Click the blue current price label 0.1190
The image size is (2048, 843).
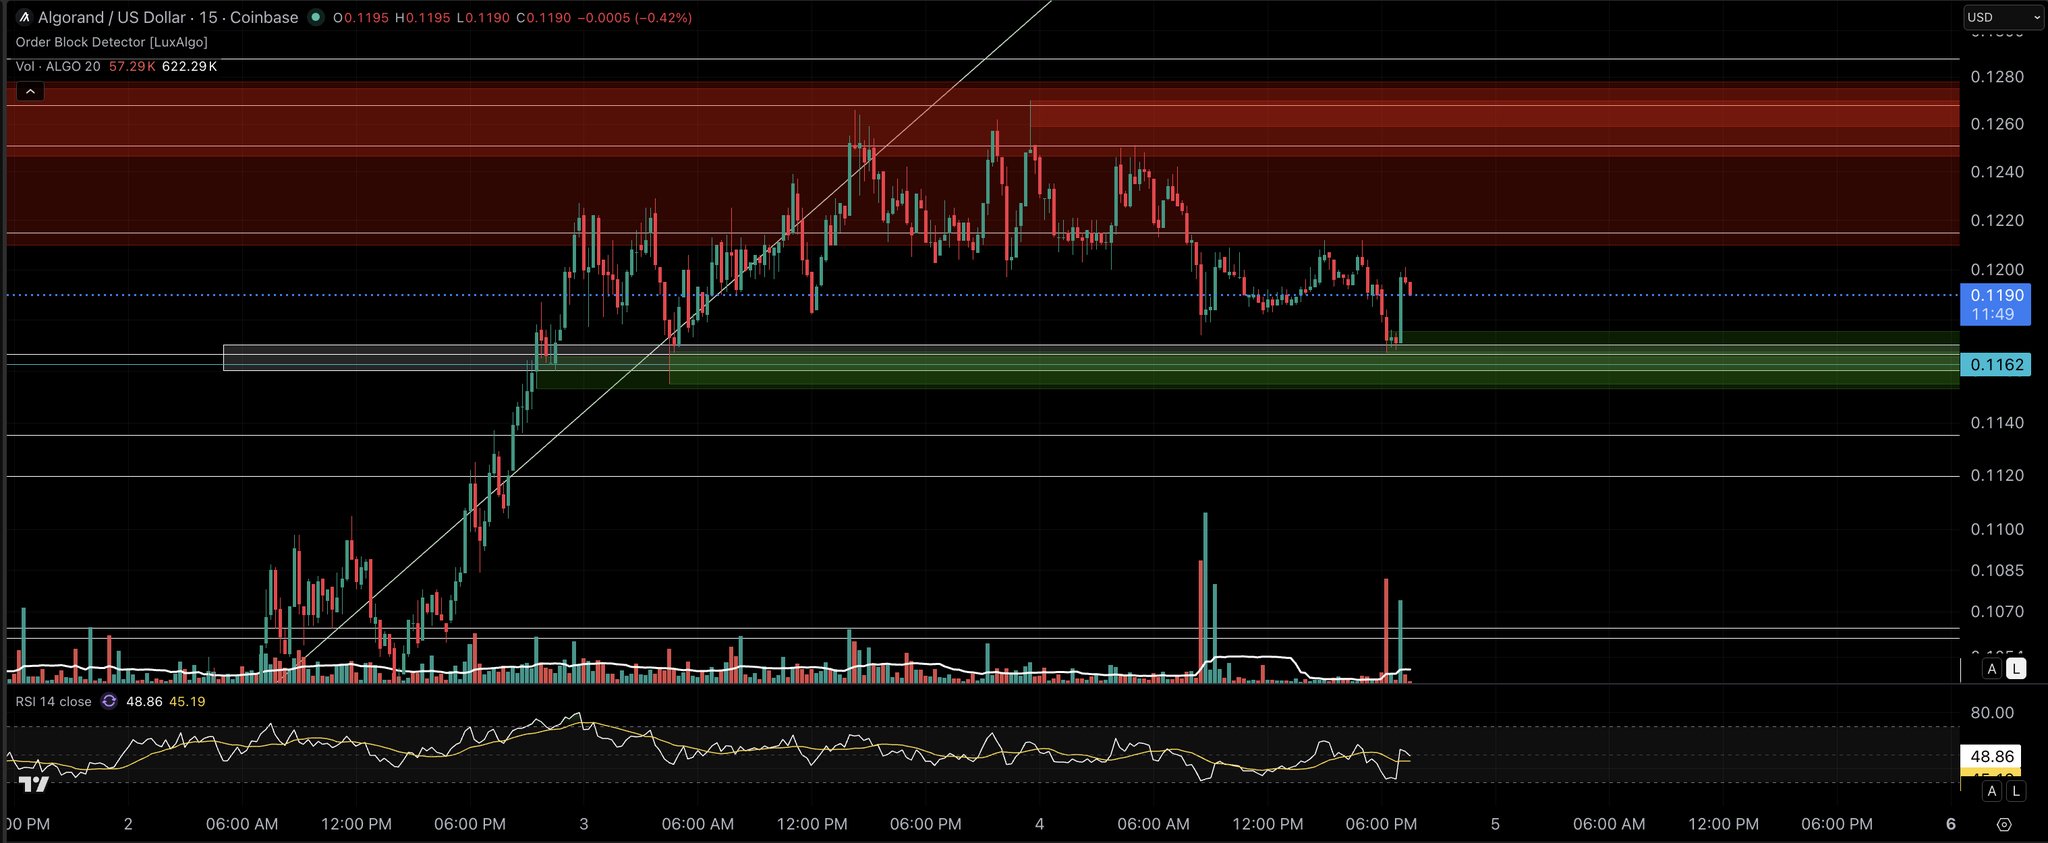tap(1996, 304)
